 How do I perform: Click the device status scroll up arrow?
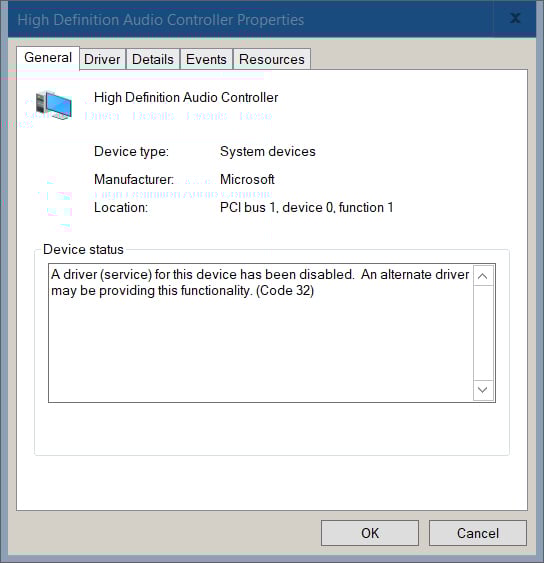(x=483, y=276)
